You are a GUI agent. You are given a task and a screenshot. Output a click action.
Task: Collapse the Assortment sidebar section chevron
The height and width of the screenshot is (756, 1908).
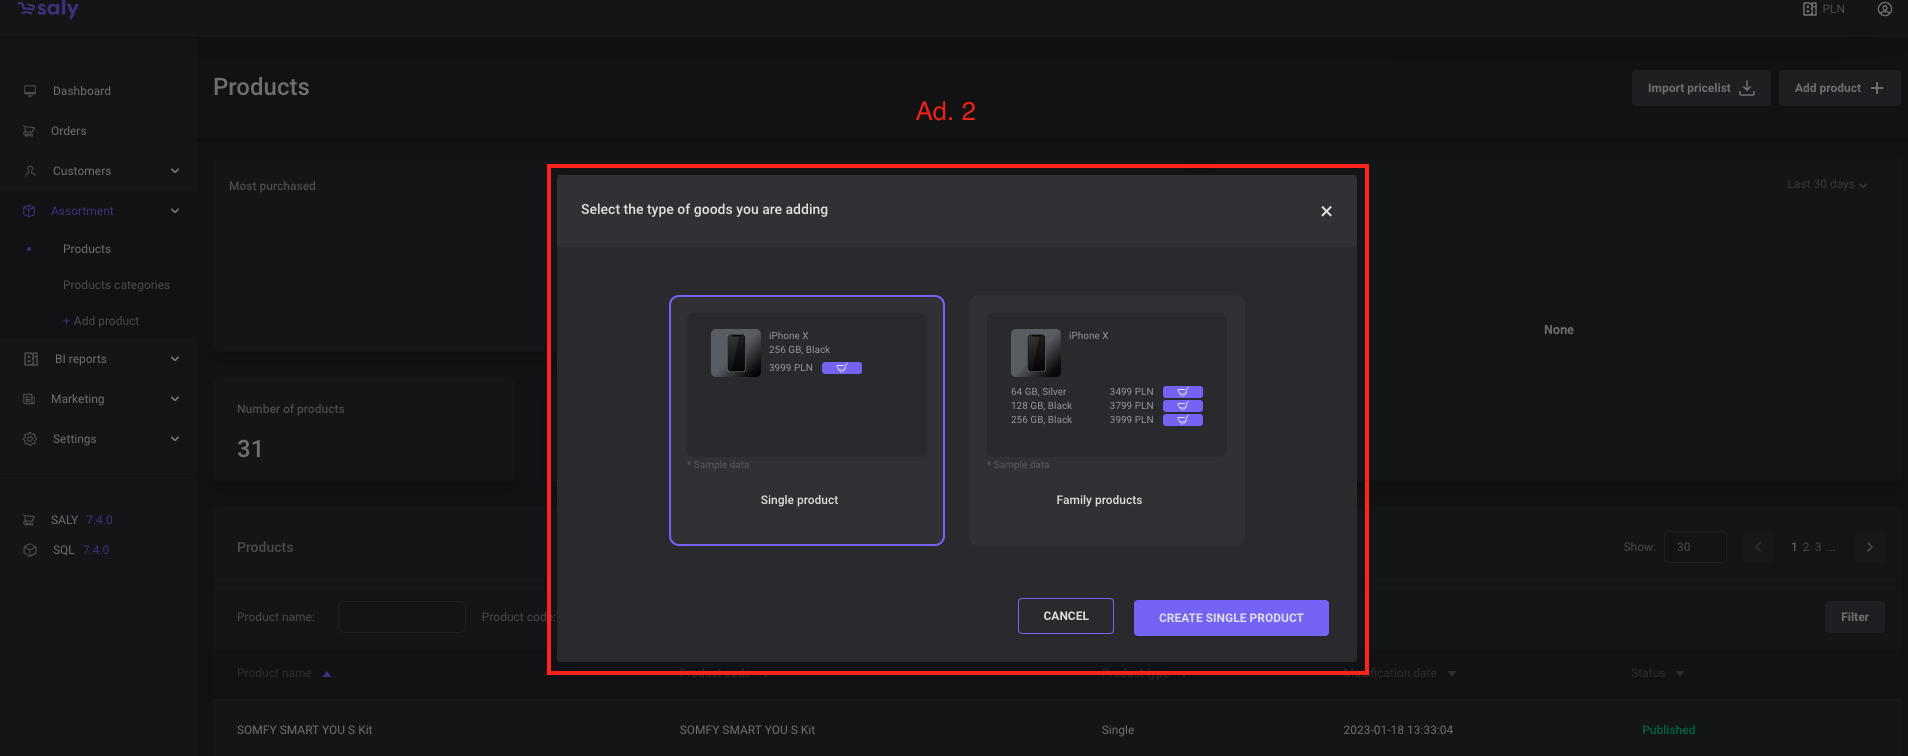pos(175,211)
